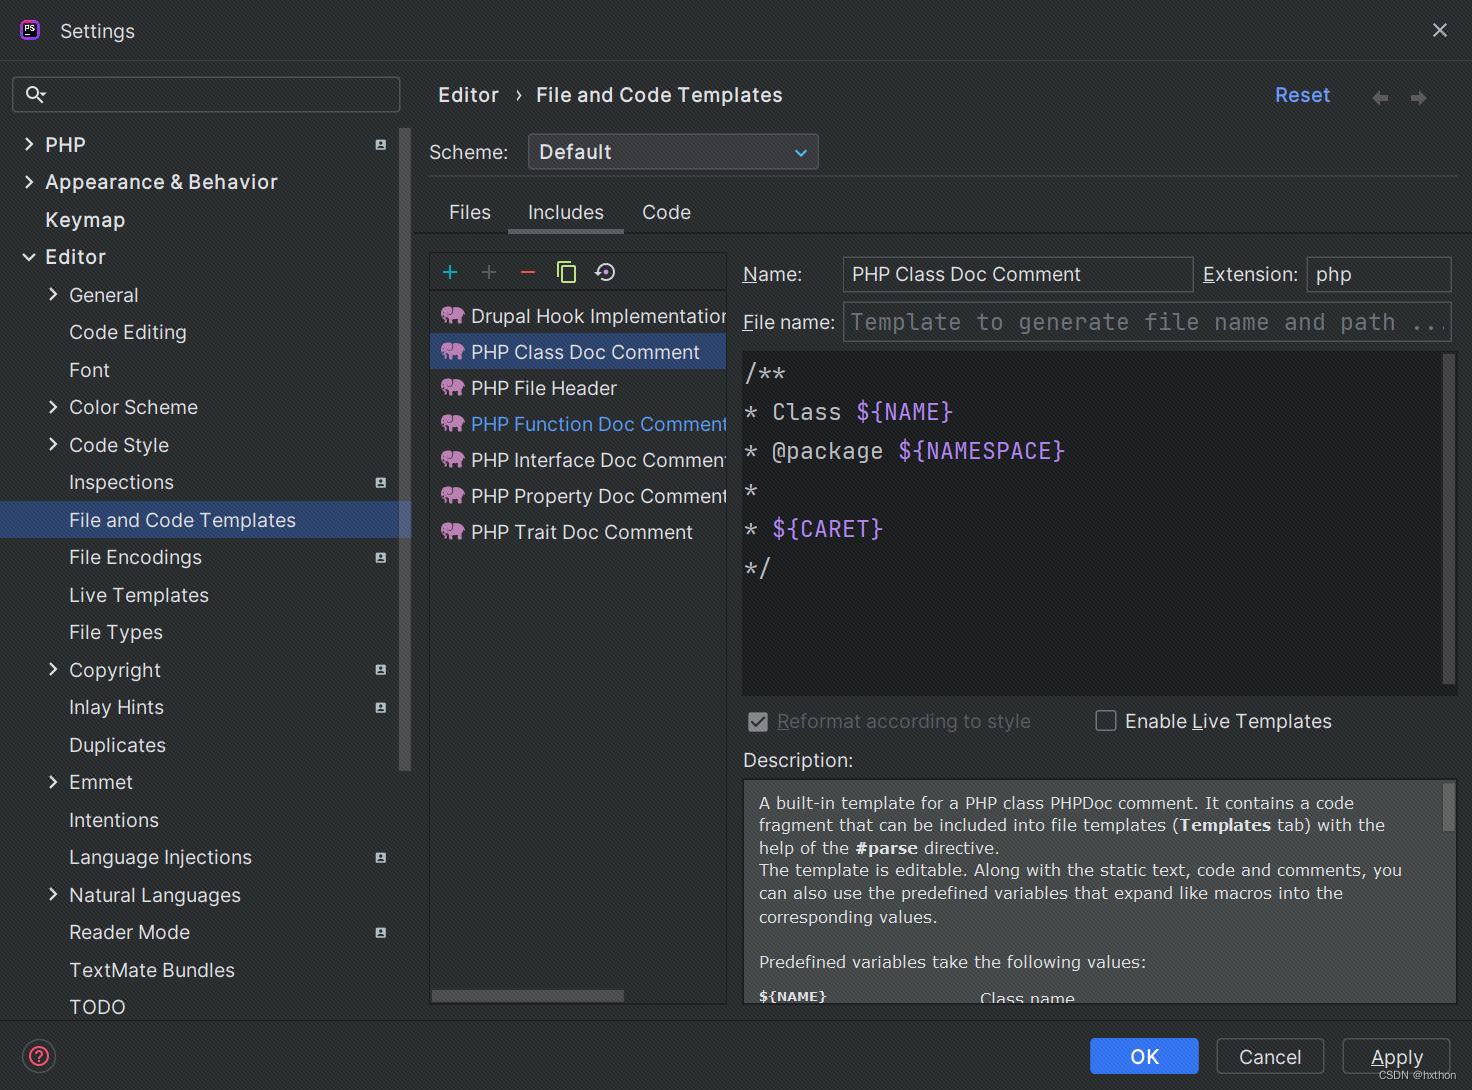This screenshot has width=1472, height=1090.
Task: Click elephant icon of PHP Trait Doc Comment
Action: click(x=452, y=531)
